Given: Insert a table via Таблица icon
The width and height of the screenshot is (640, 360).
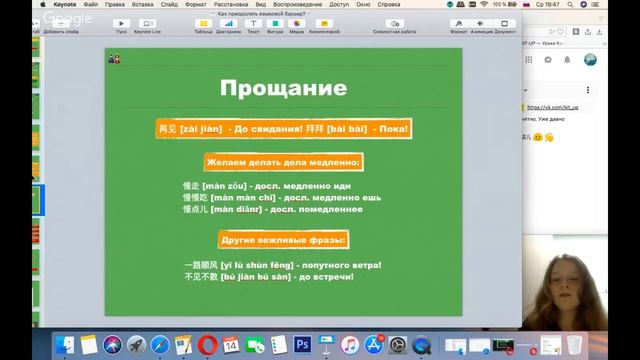Looking at the screenshot, I should tap(203, 24).
